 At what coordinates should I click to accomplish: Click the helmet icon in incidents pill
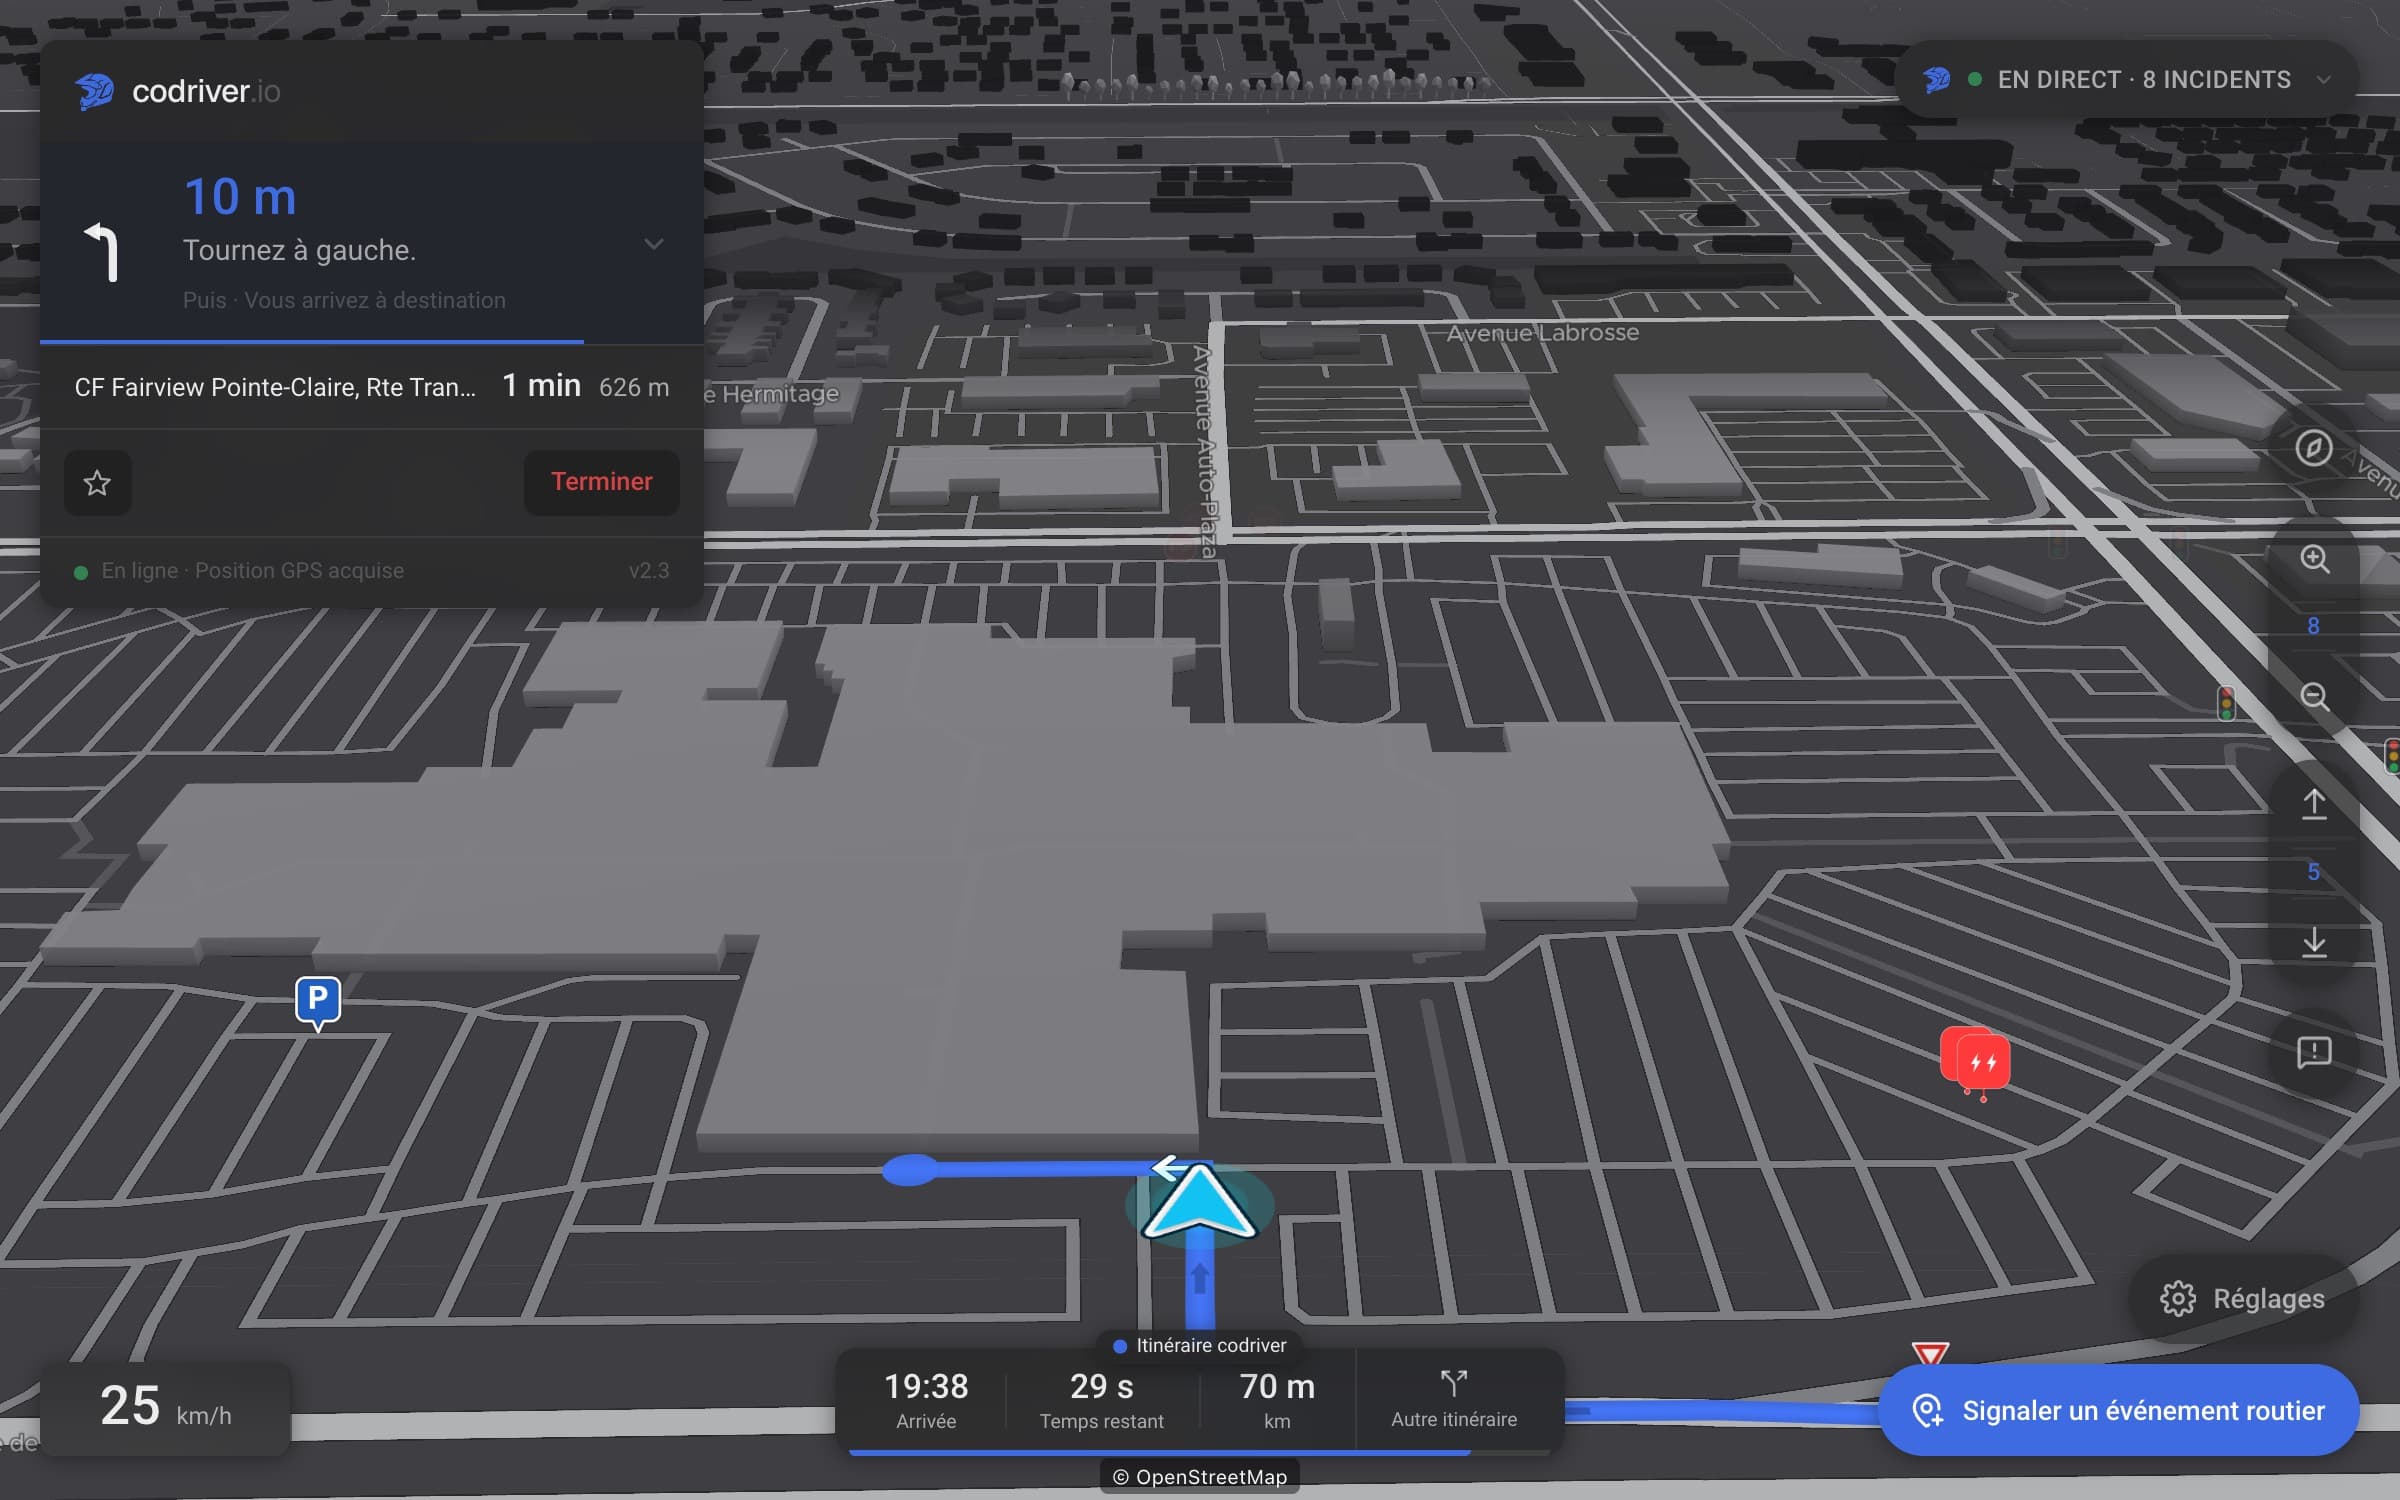(1937, 80)
